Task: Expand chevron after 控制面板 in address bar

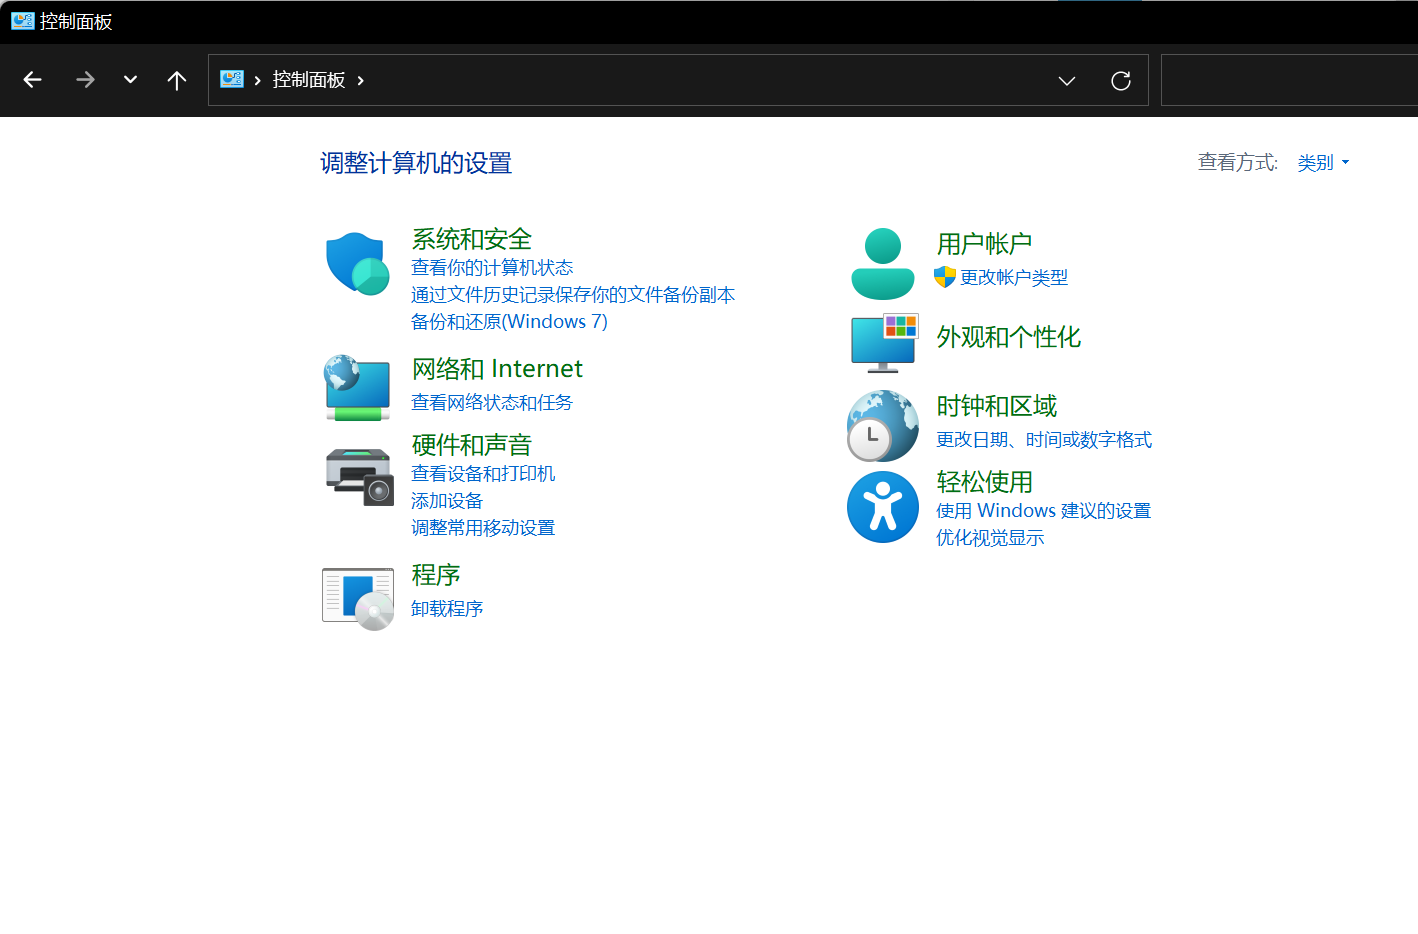Action: [360, 80]
